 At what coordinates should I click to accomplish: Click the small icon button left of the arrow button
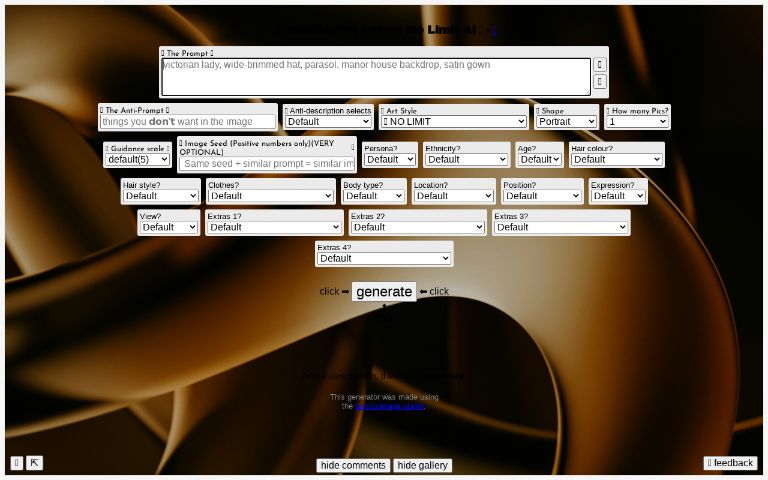[x=16, y=463]
